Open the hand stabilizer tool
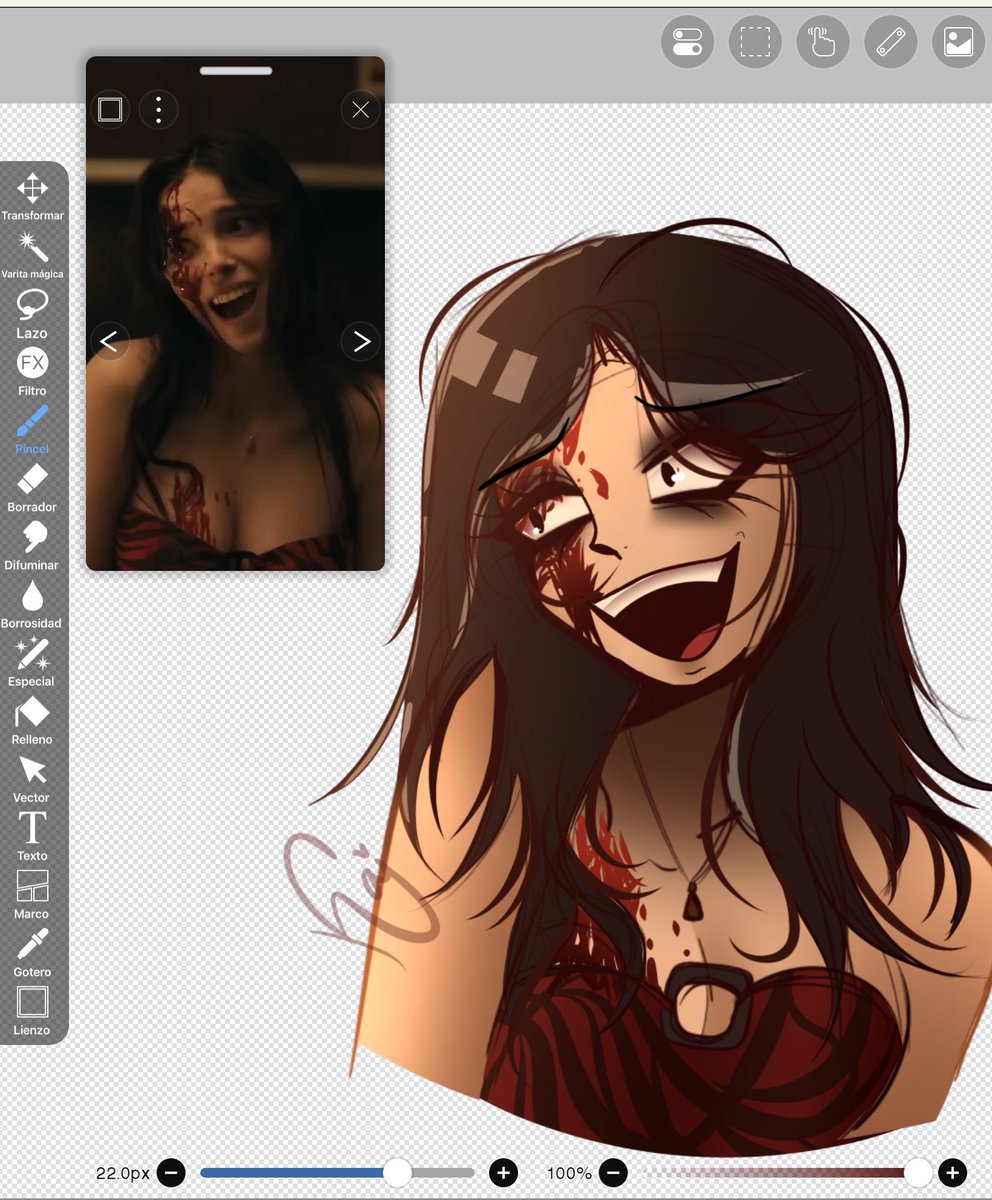 [x=823, y=42]
